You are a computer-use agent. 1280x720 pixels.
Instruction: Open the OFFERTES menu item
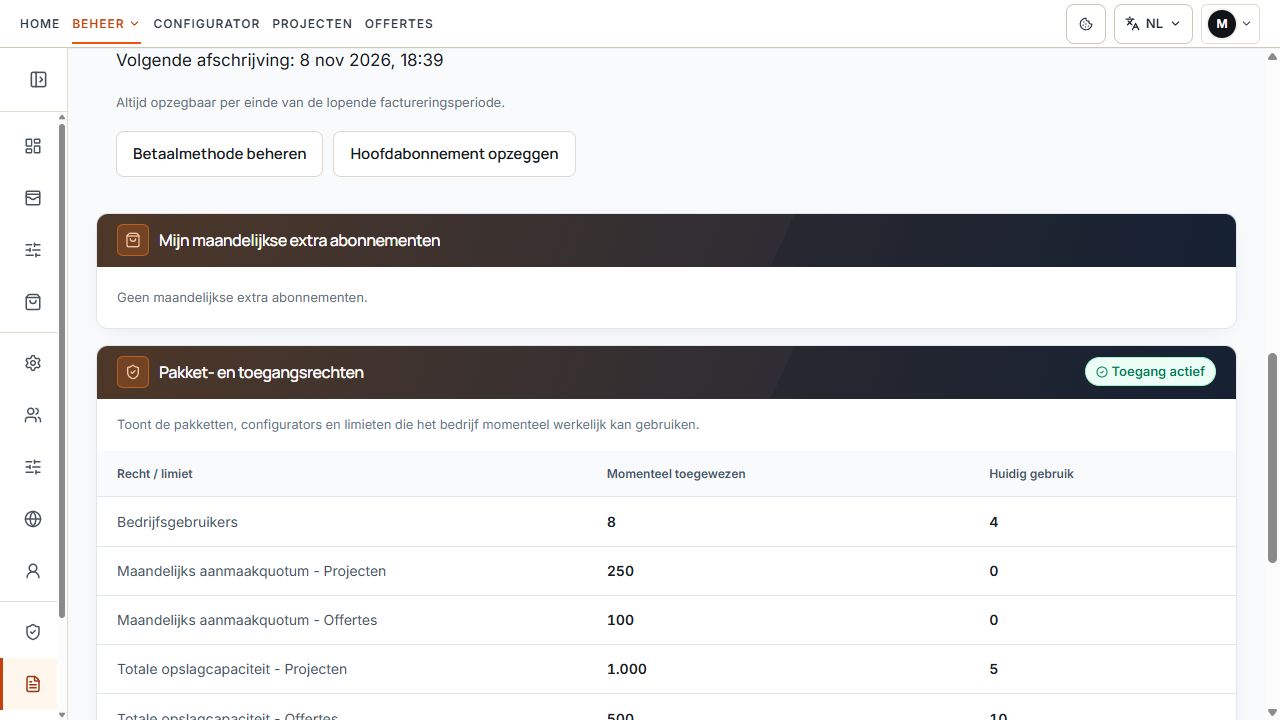[x=399, y=24]
